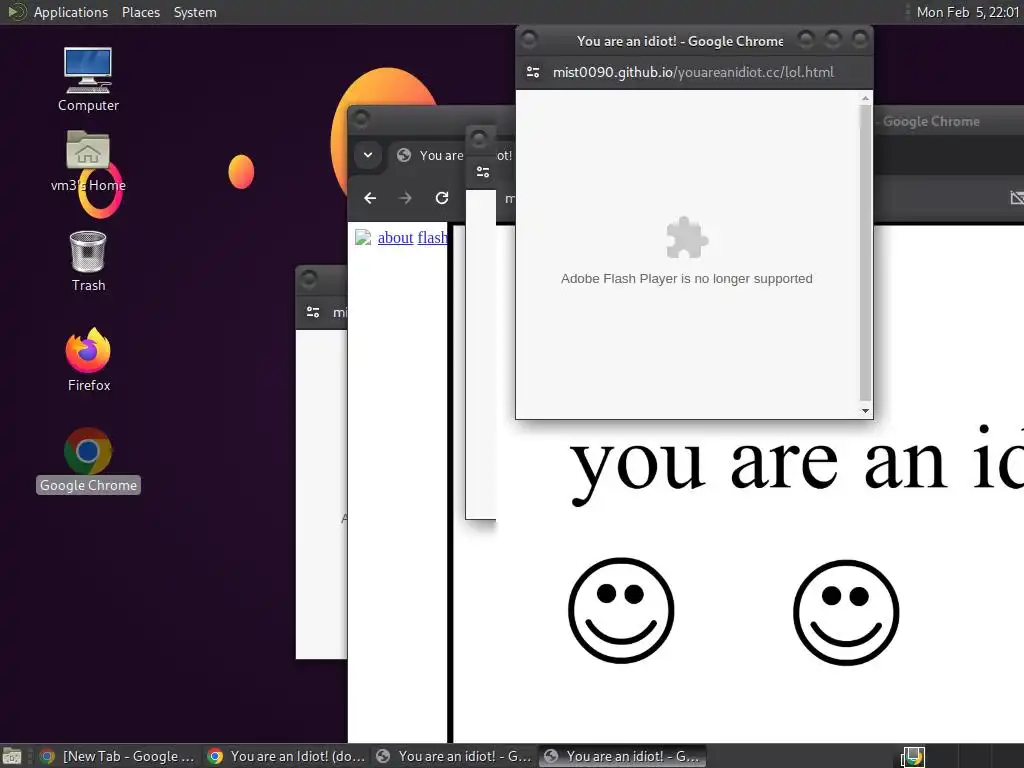1024x768 pixels.
Task: Click the window menu button of leftmost popup
Action: point(309,280)
